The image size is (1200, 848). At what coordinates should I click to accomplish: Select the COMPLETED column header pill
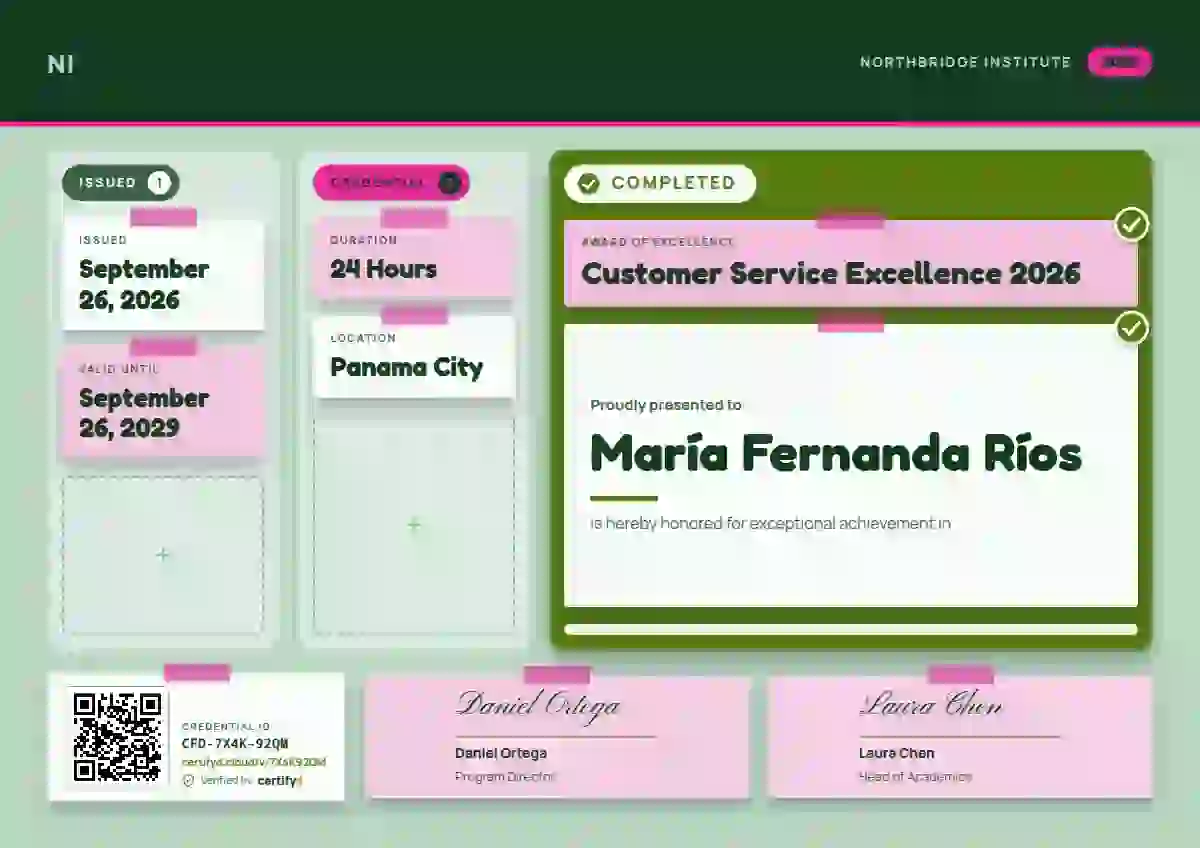pyautogui.click(x=660, y=183)
